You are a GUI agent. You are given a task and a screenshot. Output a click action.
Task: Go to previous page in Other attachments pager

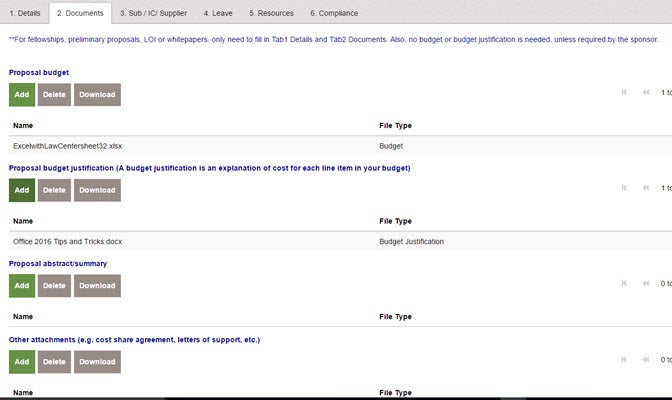(x=645, y=359)
